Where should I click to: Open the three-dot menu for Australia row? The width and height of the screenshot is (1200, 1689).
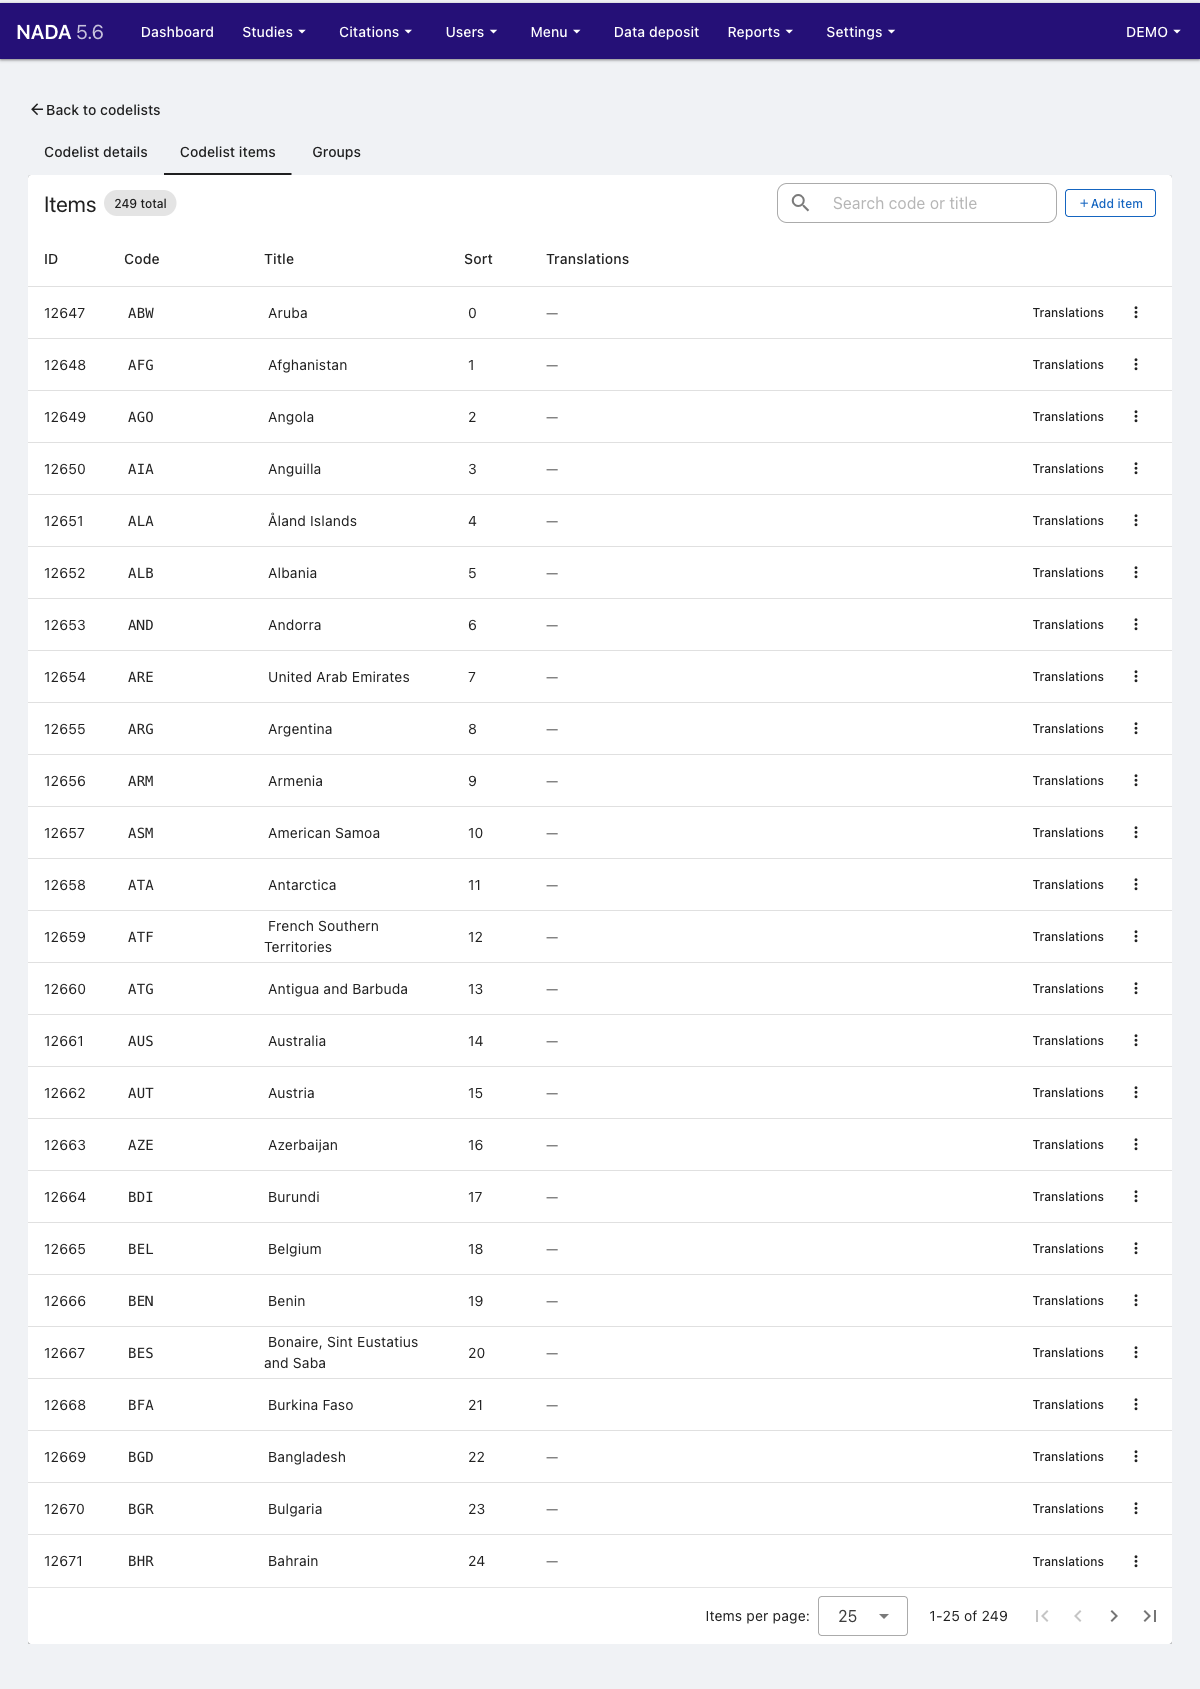click(1136, 1041)
